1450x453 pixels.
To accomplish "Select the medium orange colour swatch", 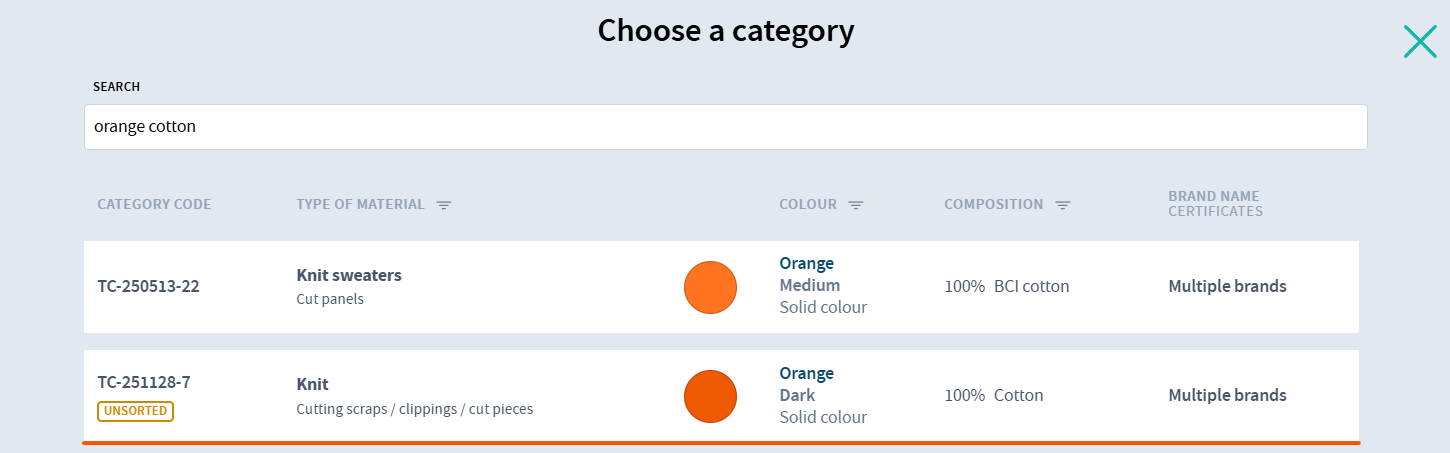I will click(x=710, y=287).
